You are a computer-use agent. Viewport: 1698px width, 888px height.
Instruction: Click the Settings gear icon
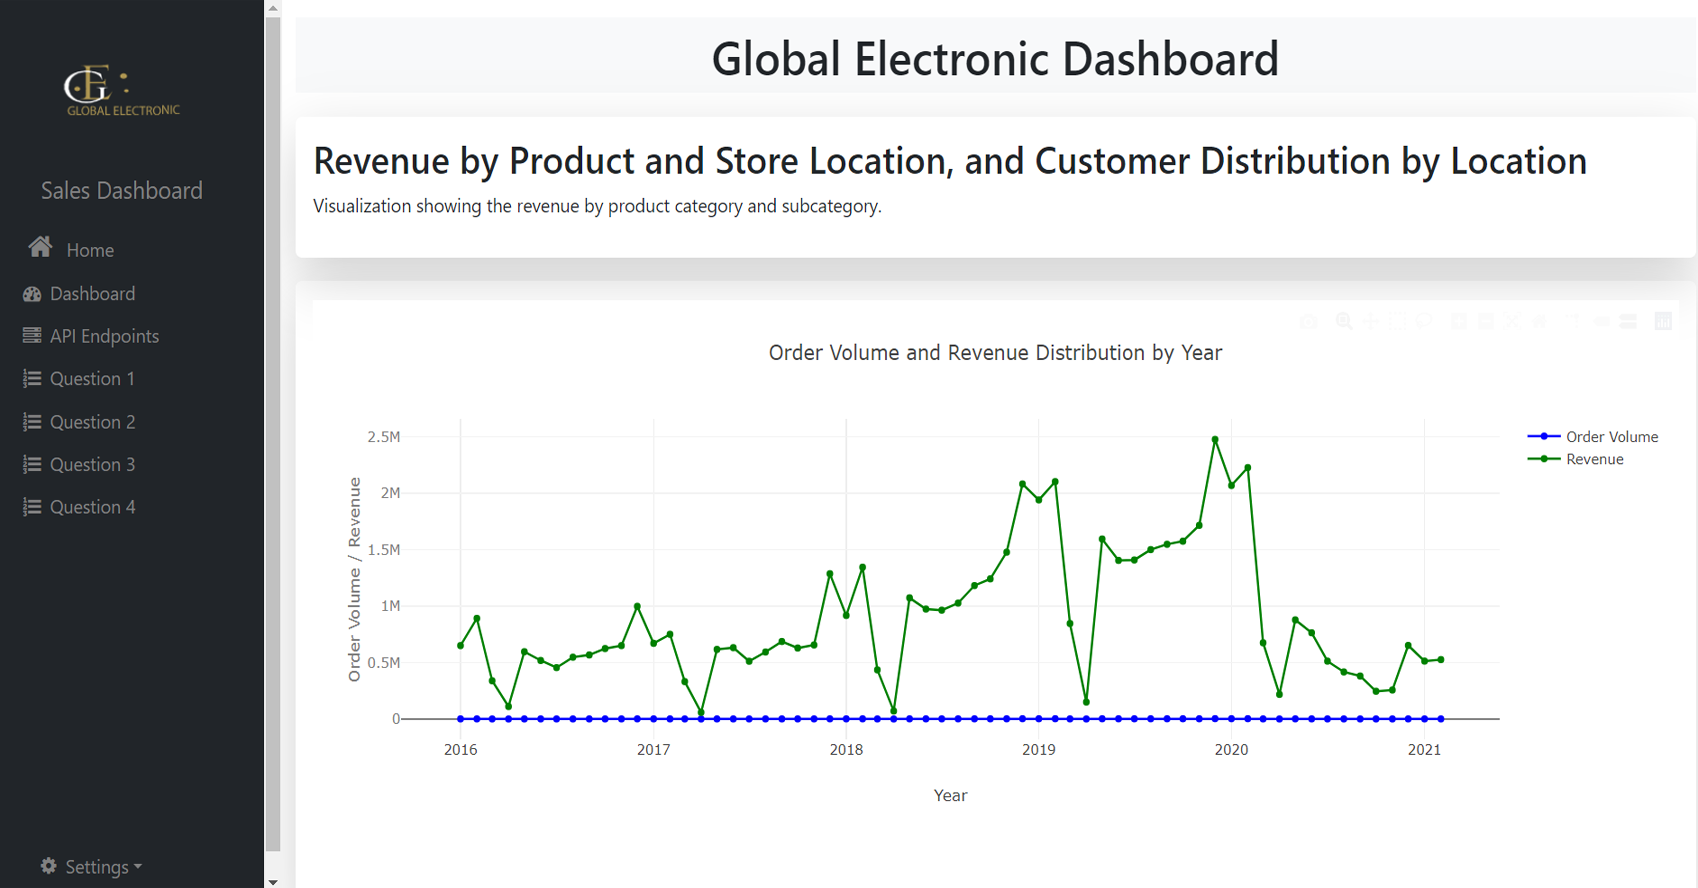[48, 866]
